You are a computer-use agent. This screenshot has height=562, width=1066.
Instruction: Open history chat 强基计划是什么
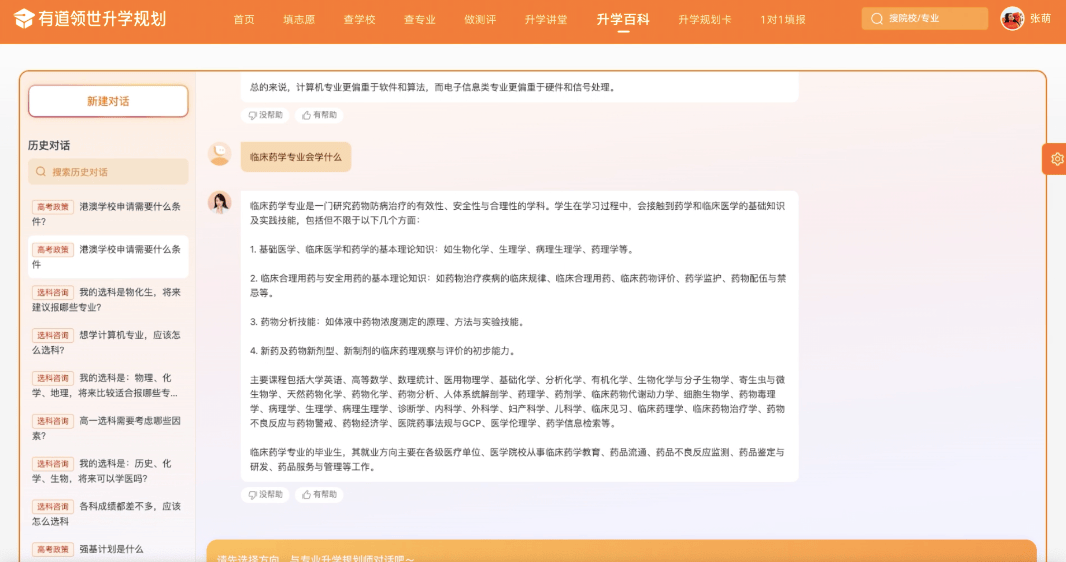[108, 549]
